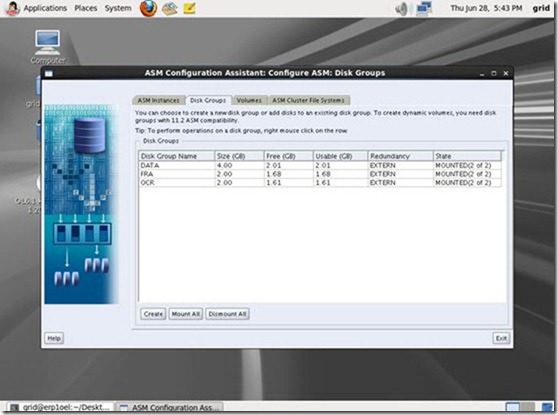Select the Disk Groups tab
Viewport: 558px width, 415px height.
click(208, 100)
